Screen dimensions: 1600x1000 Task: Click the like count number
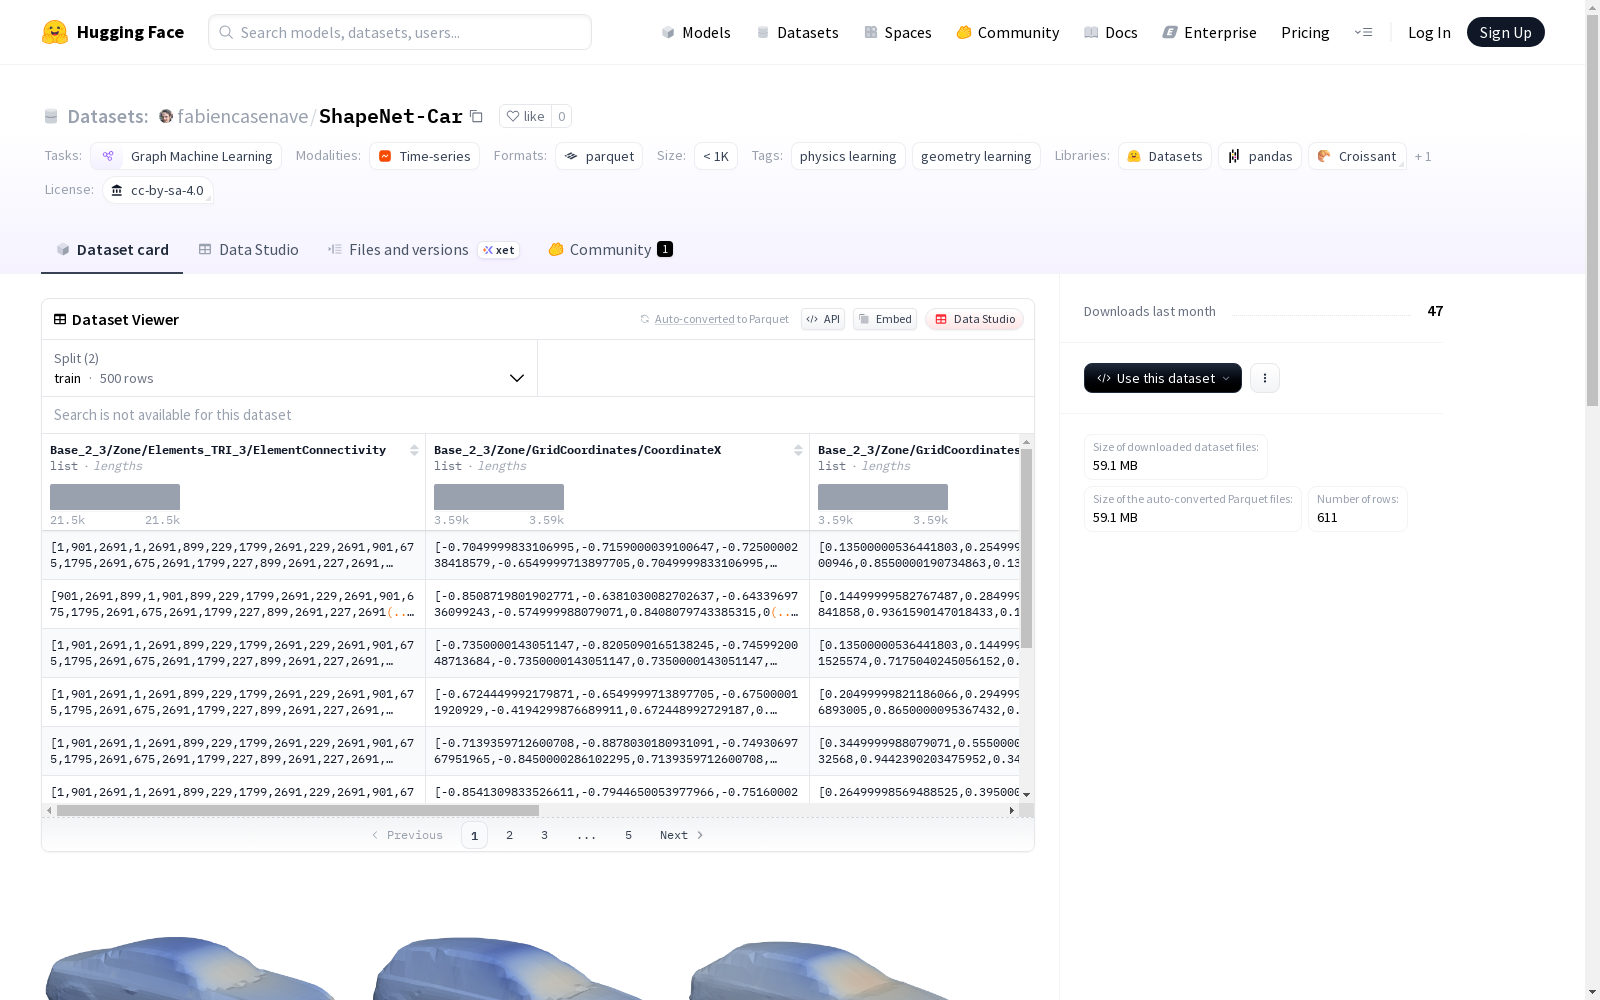click(x=562, y=116)
